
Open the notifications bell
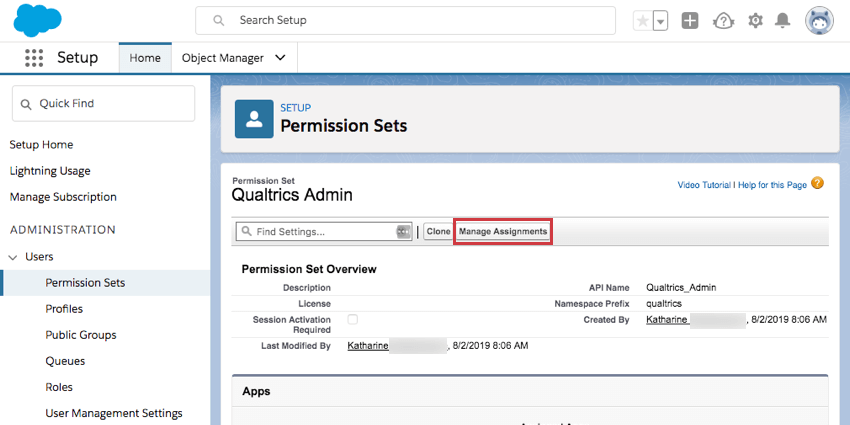[x=783, y=21]
